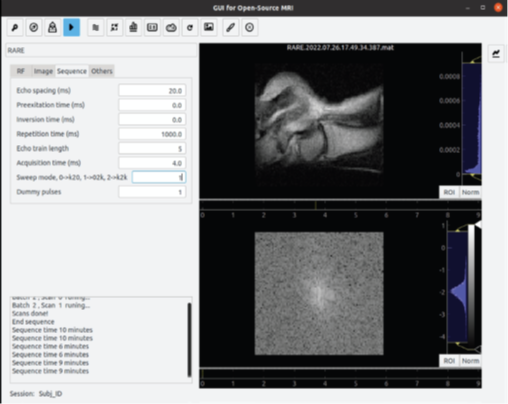The image size is (508, 404).
Task: Edit the Preexitation time (ms) field
Action: pos(152,105)
